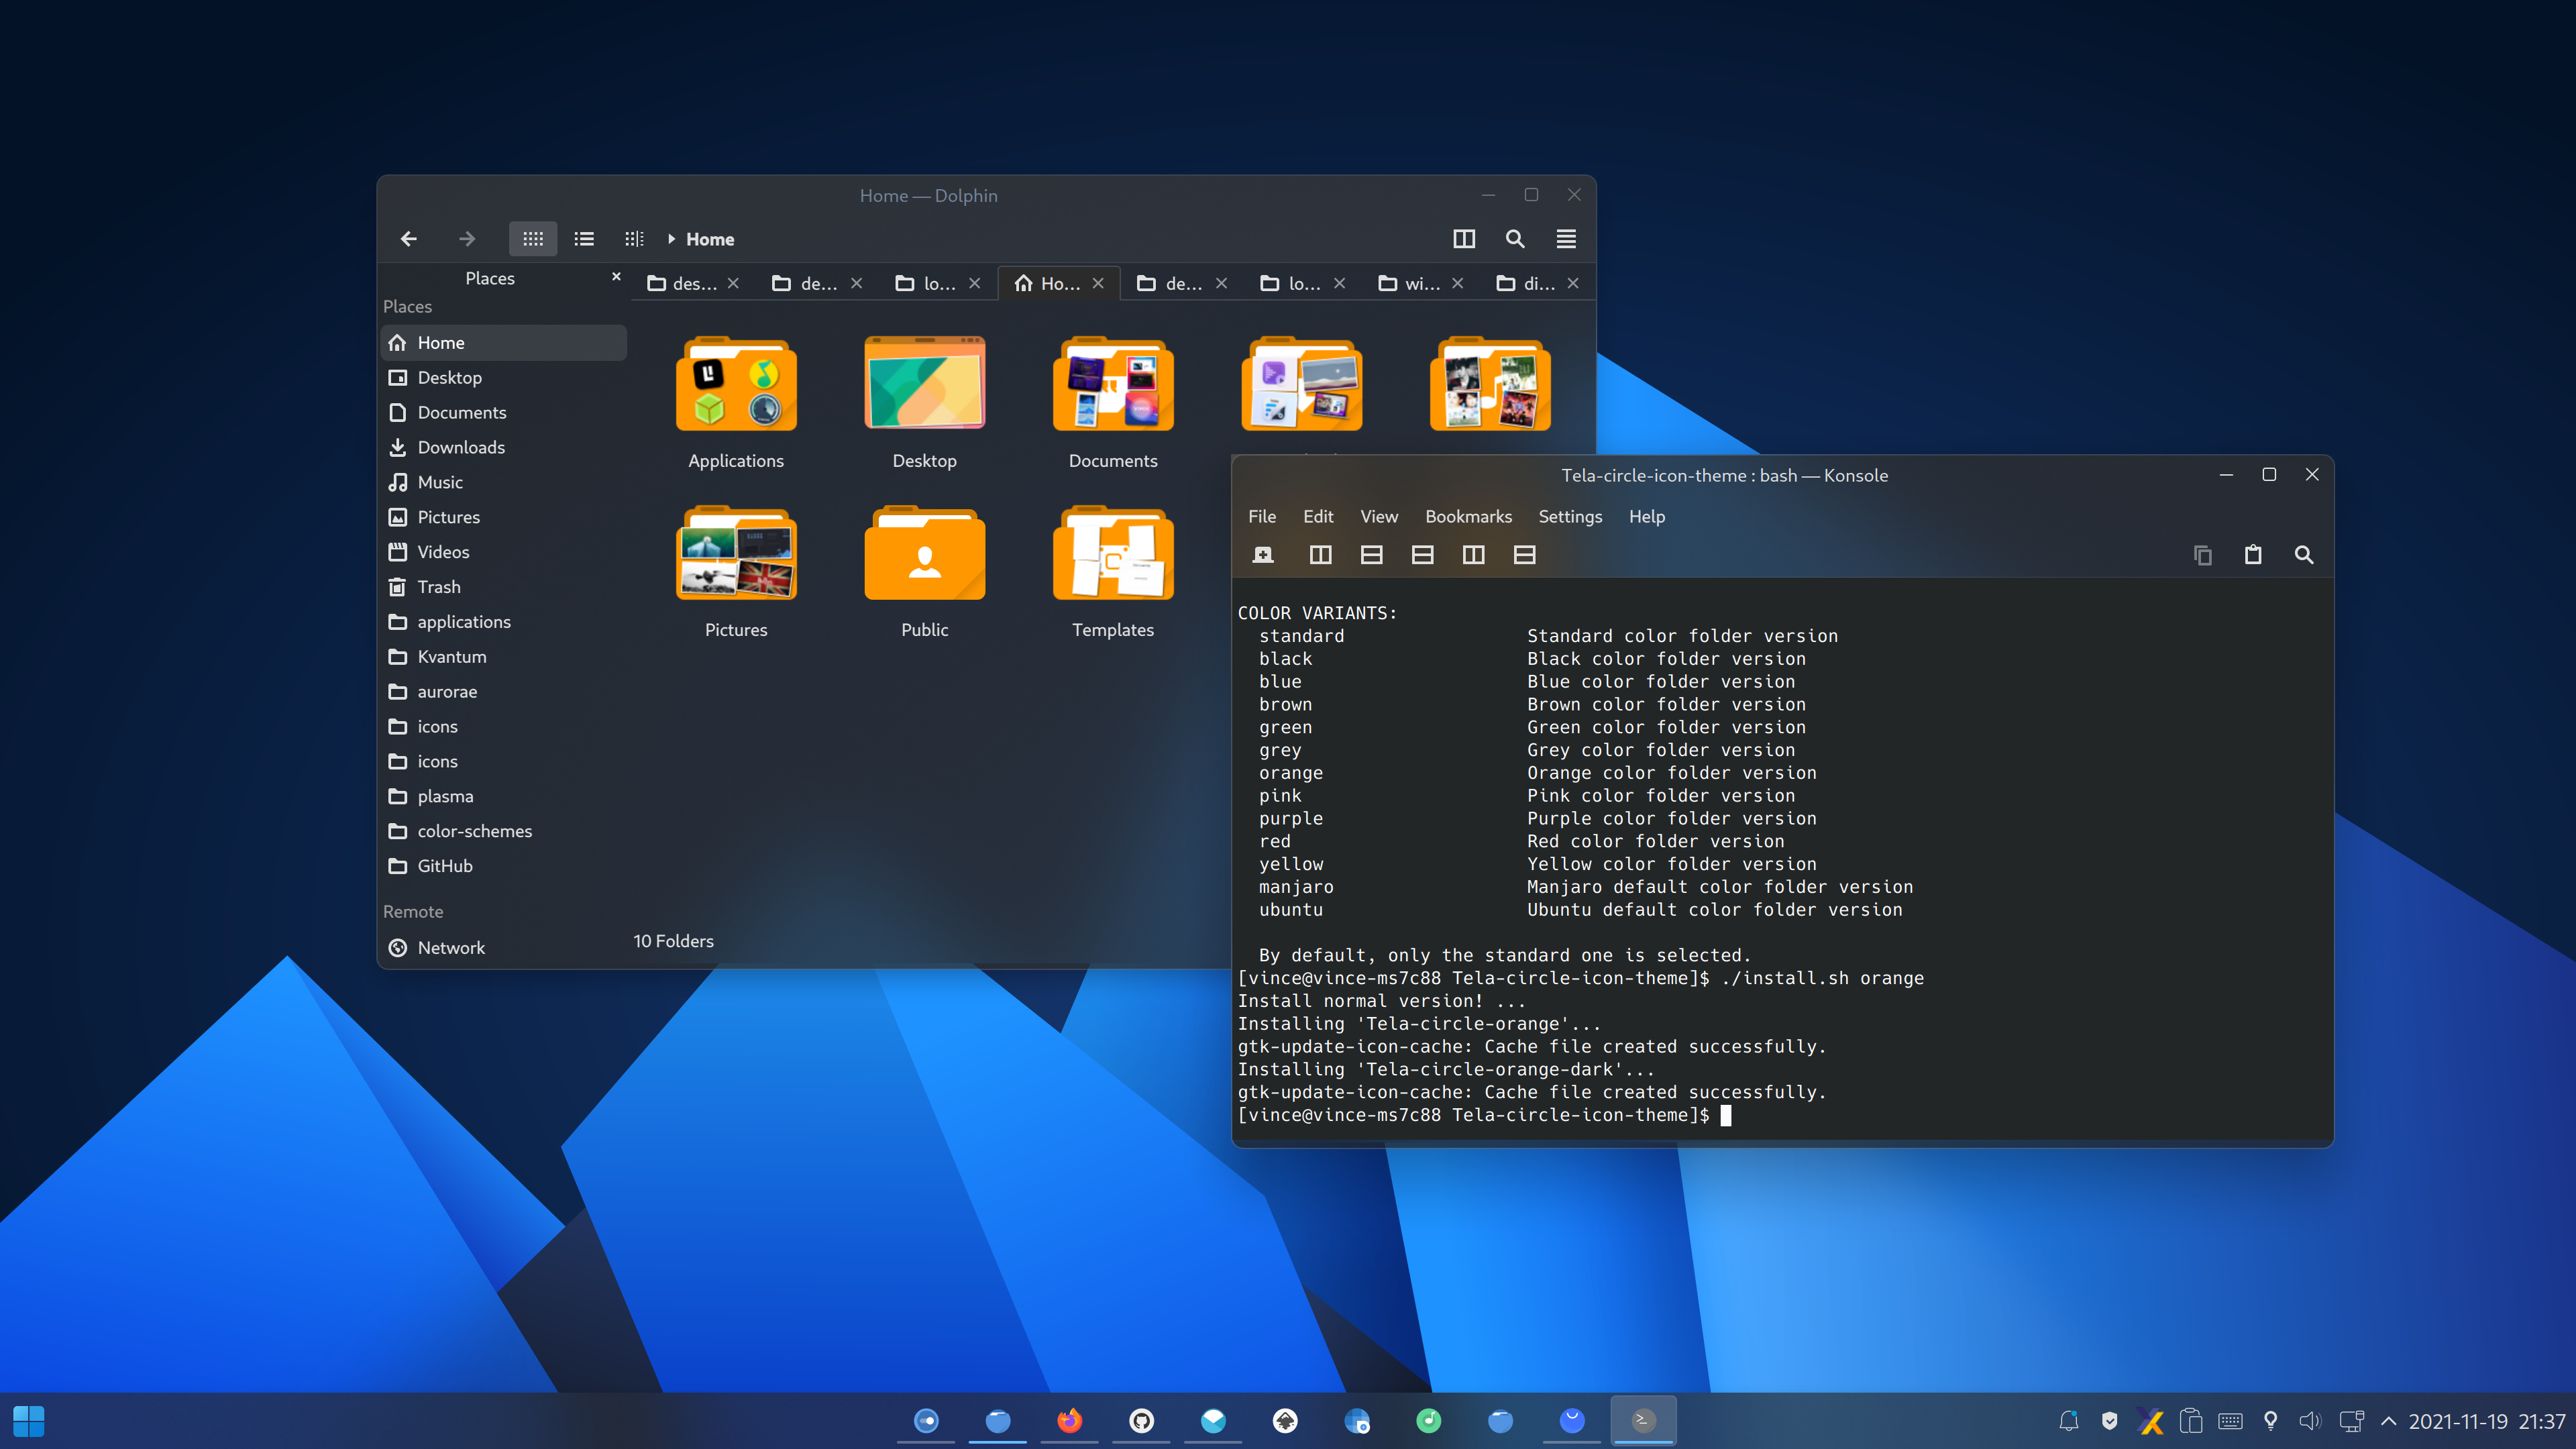The height and width of the screenshot is (1449, 2576).
Task: Split the Konsole view left/right
Action: point(1320,554)
